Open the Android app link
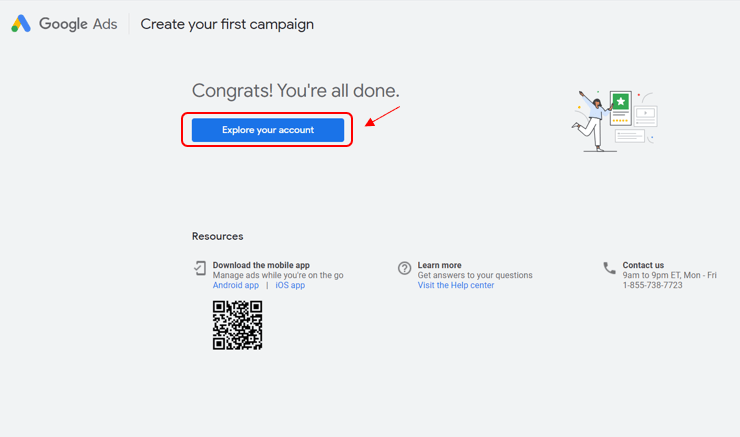The width and height of the screenshot is (740, 437). [235, 286]
